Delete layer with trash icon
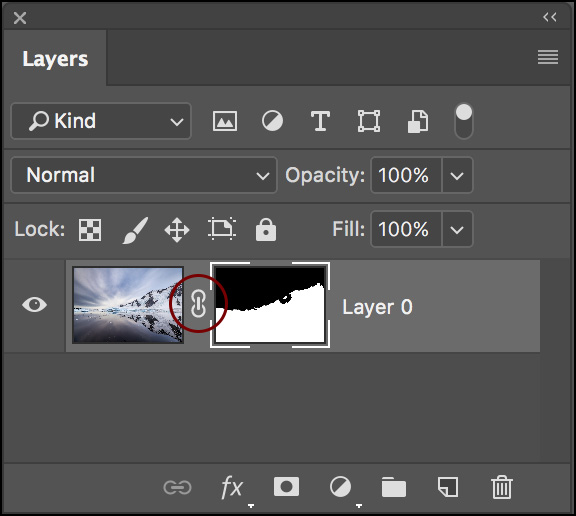Screen dimensions: 576x516 [x=502, y=487]
